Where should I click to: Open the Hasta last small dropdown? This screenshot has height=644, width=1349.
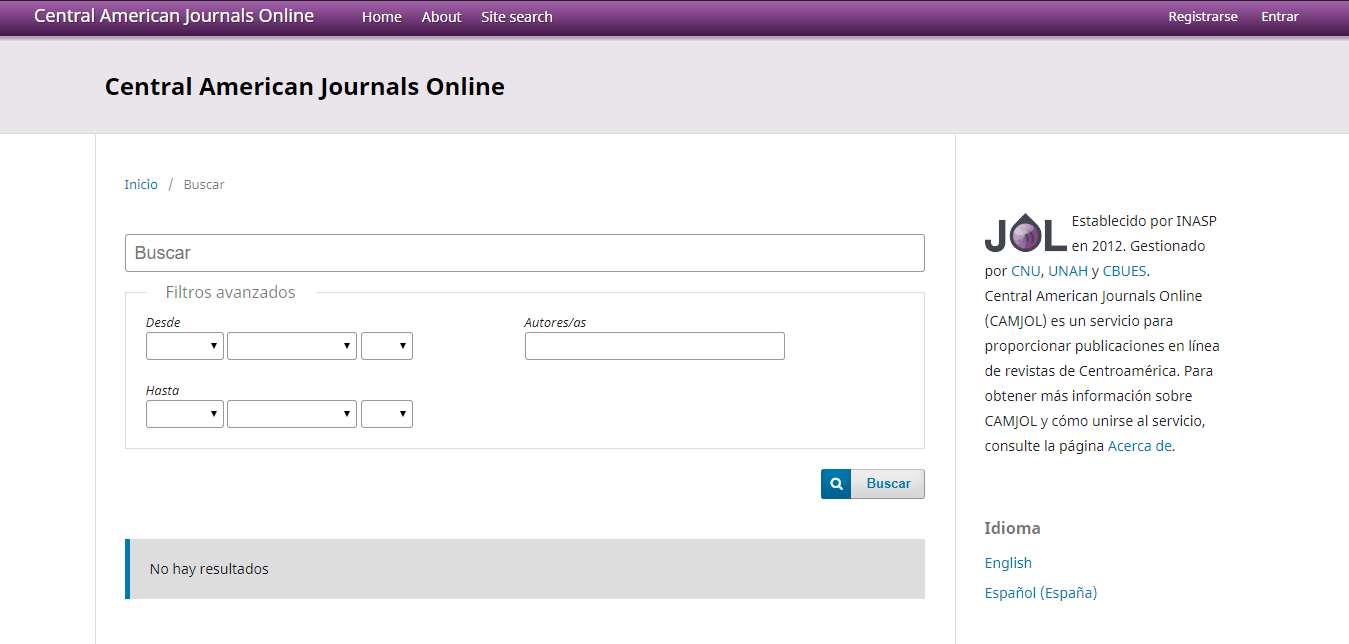pyautogui.click(x=387, y=414)
